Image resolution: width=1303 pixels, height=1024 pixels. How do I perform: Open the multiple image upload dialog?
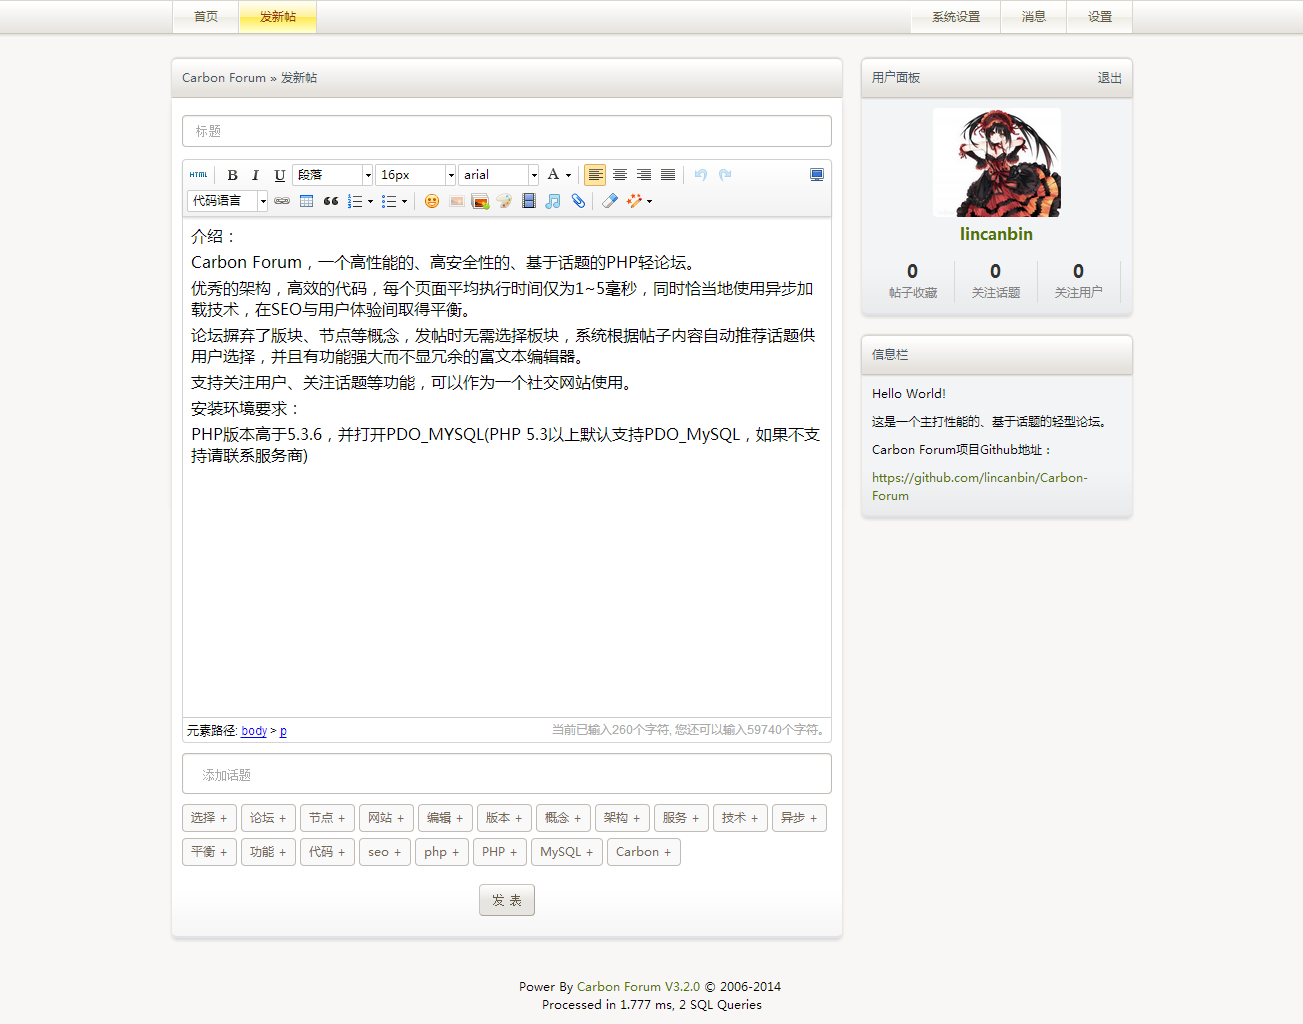(x=480, y=201)
